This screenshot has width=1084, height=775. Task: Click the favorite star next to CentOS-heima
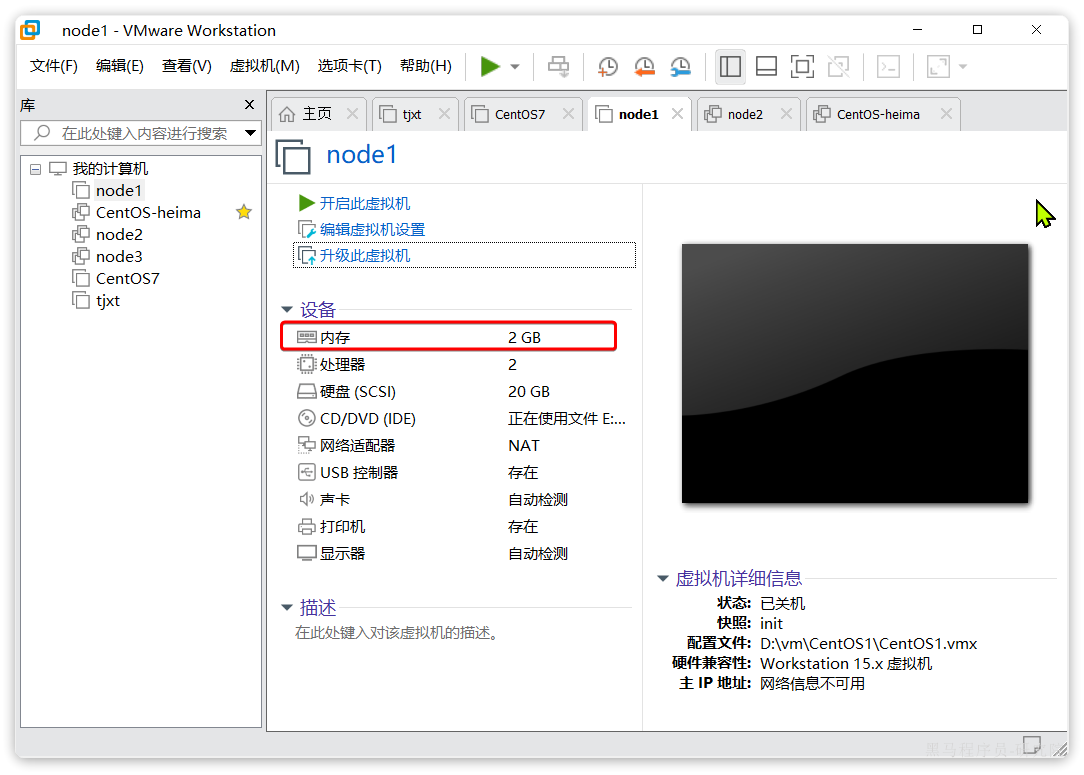pos(243,212)
